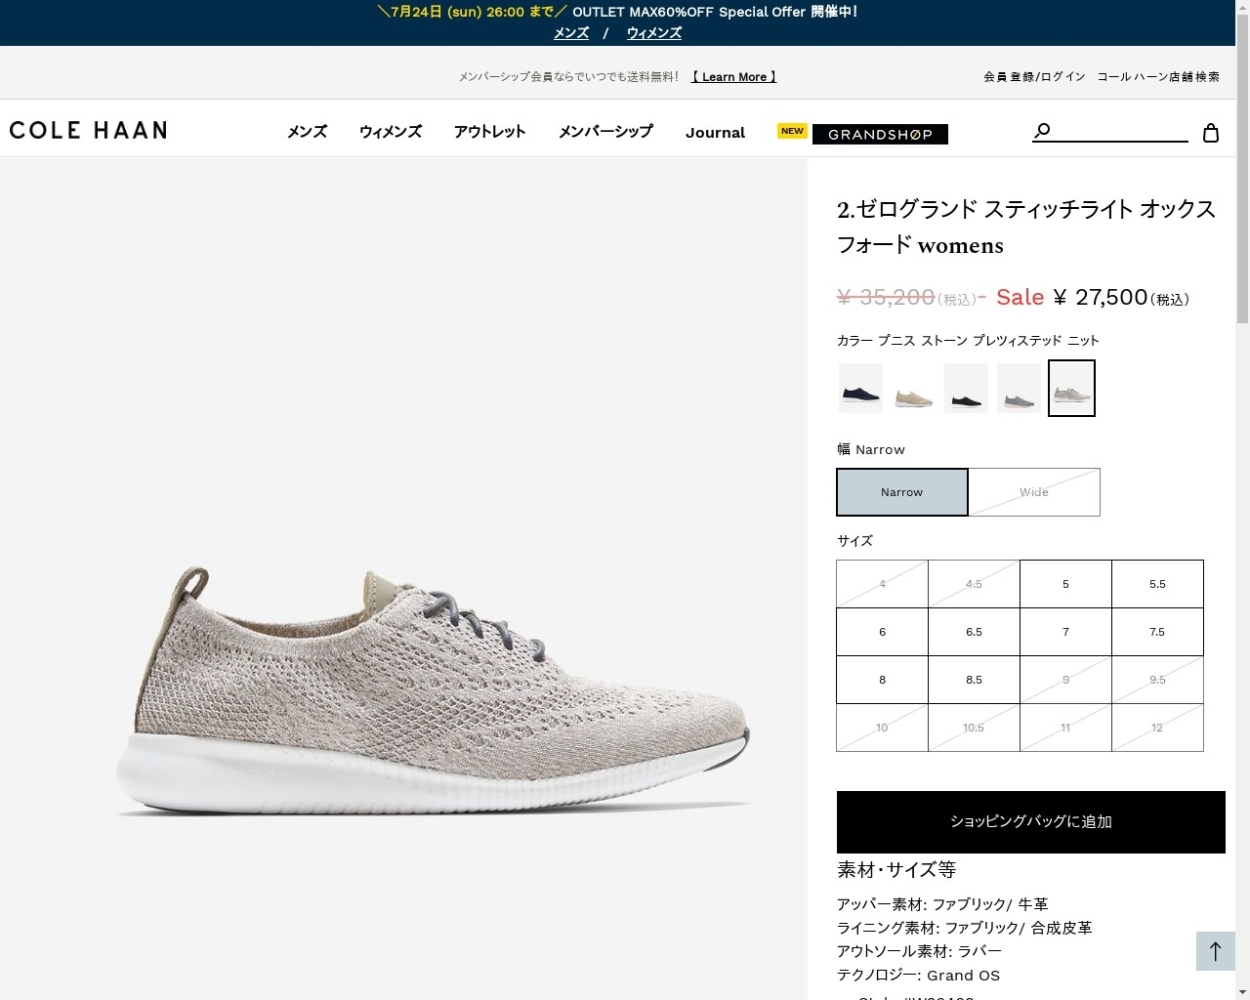Click the search magnifier icon
The width and height of the screenshot is (1250, 1000).
click(x=1042, y=131)
